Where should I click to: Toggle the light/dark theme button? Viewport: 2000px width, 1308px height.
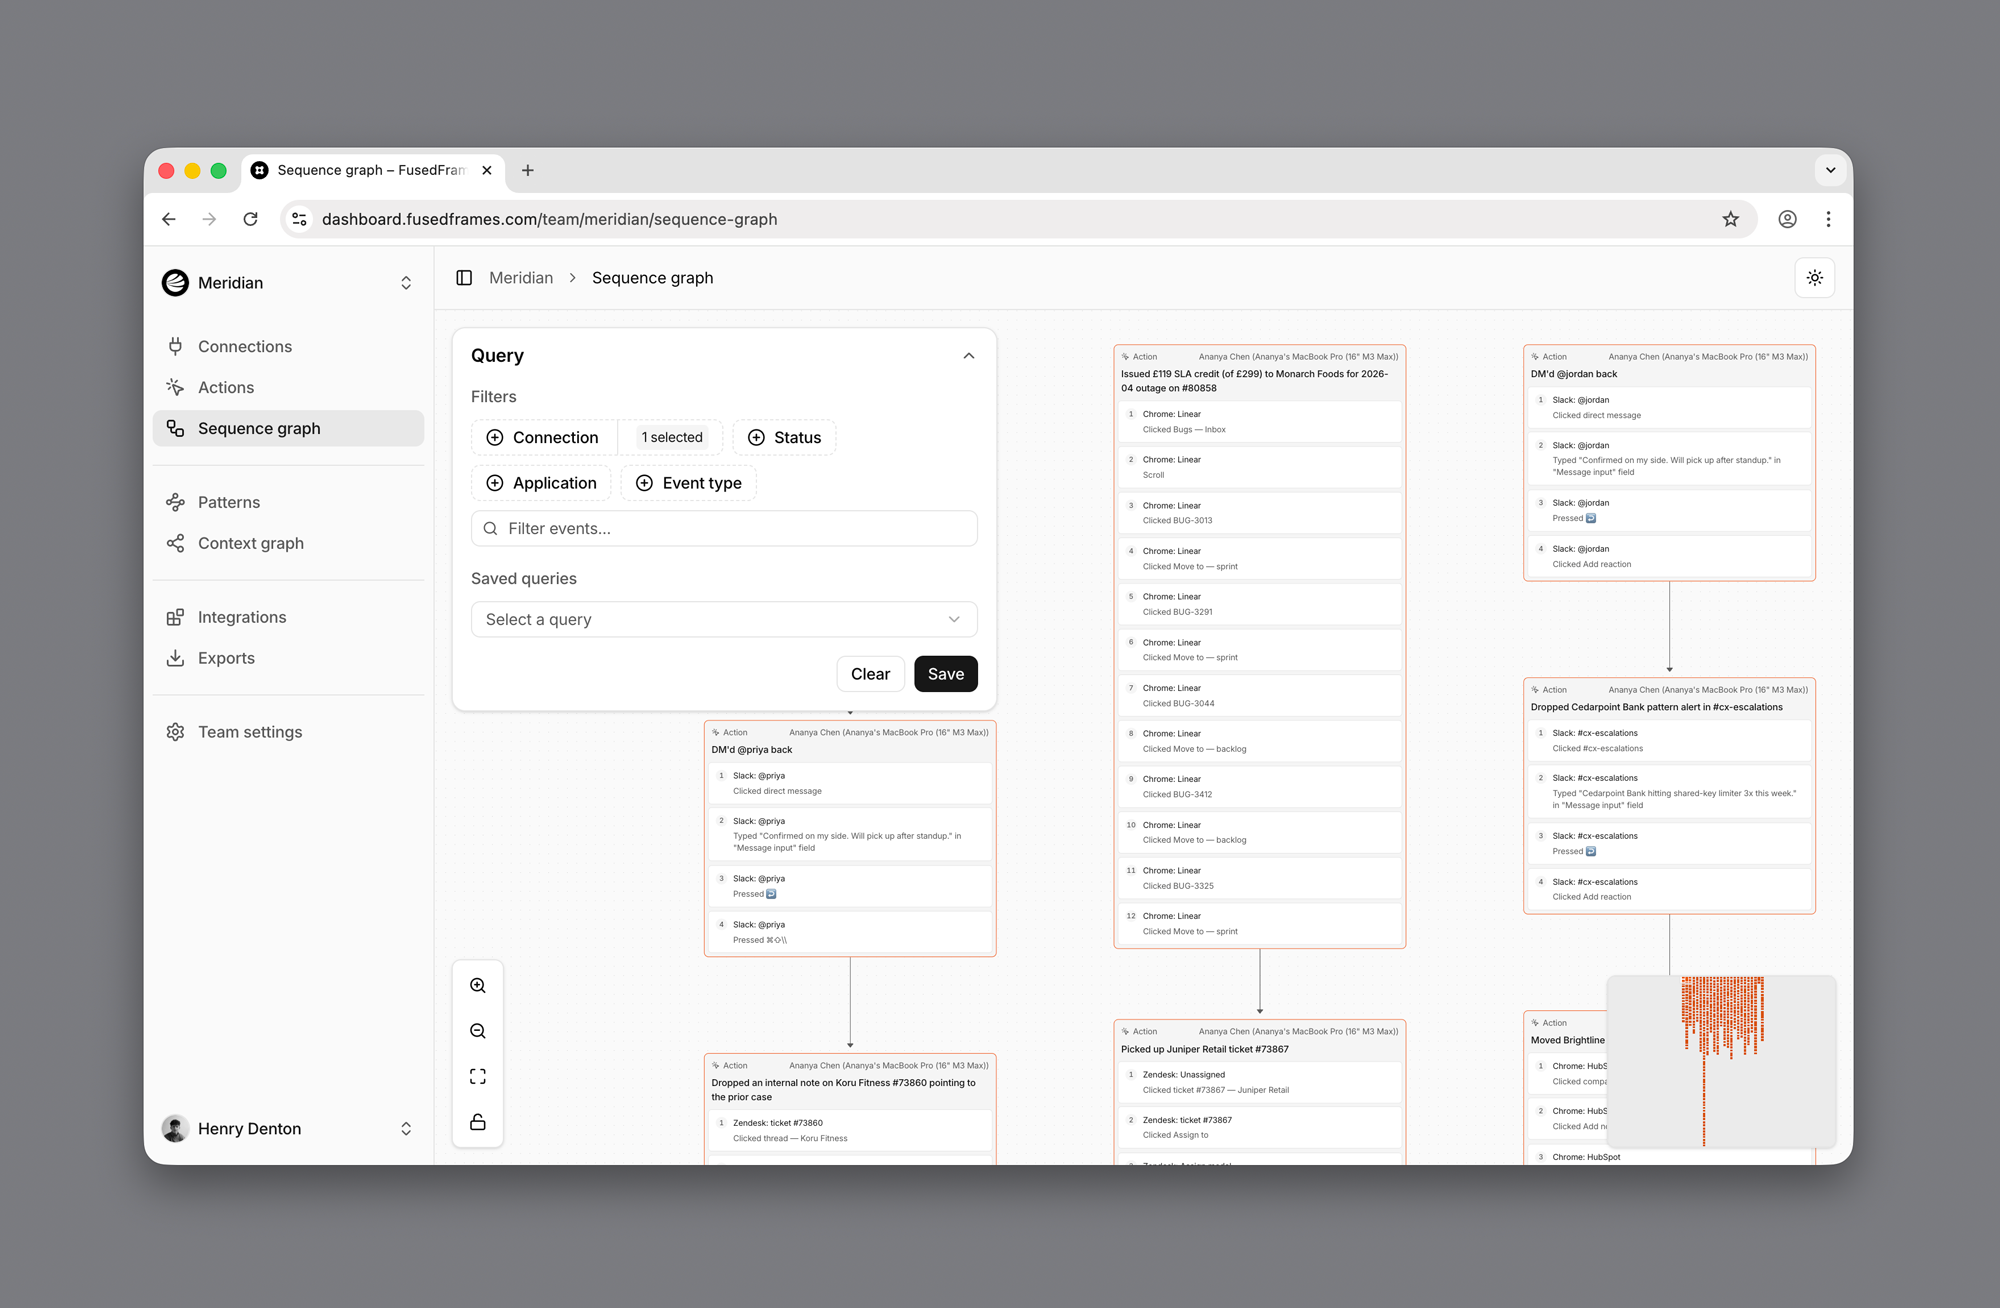click(x=1814, y=278)
